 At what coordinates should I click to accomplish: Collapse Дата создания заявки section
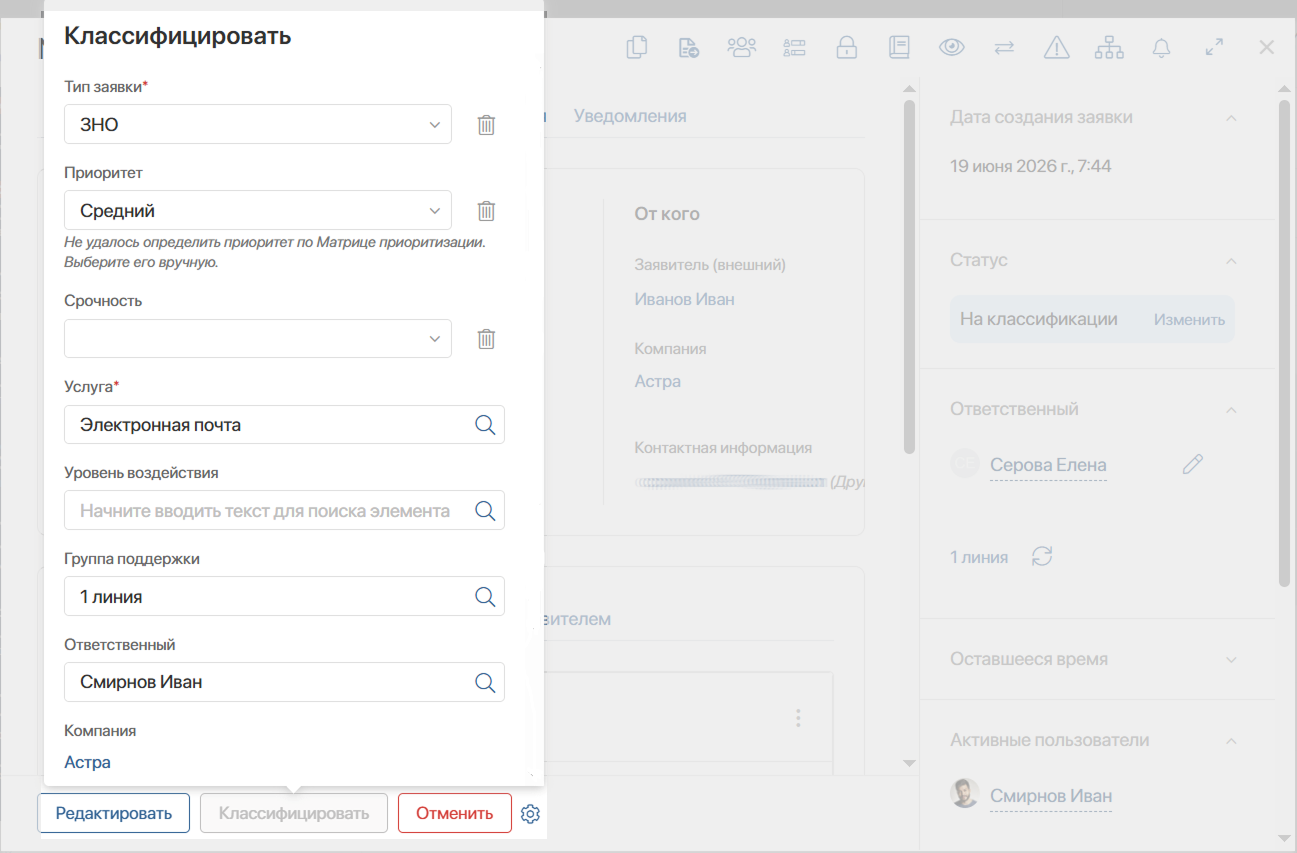pos(1231,118)
